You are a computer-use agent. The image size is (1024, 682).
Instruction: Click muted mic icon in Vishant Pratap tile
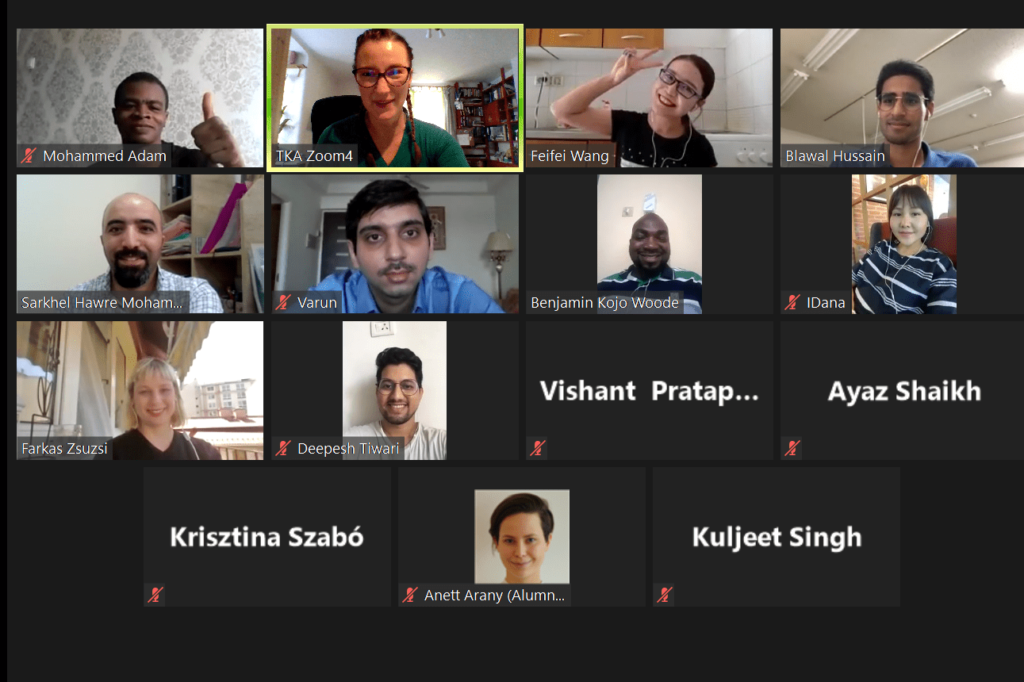(x=537, y=448)
